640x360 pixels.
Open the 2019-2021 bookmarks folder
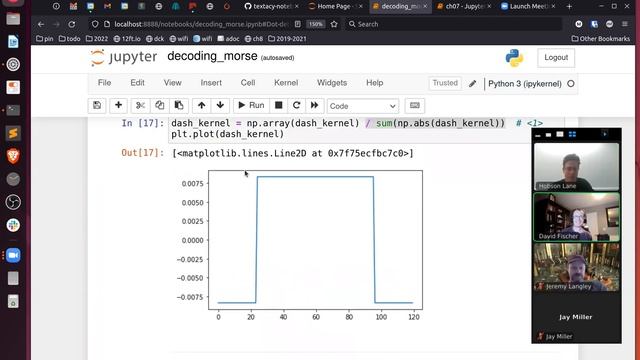[x=287, y=39]
